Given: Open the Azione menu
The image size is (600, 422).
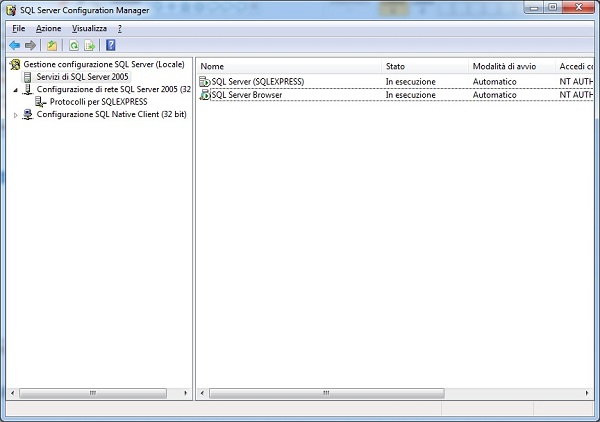Looking at the screenshot, I should [x=49, y=28].
